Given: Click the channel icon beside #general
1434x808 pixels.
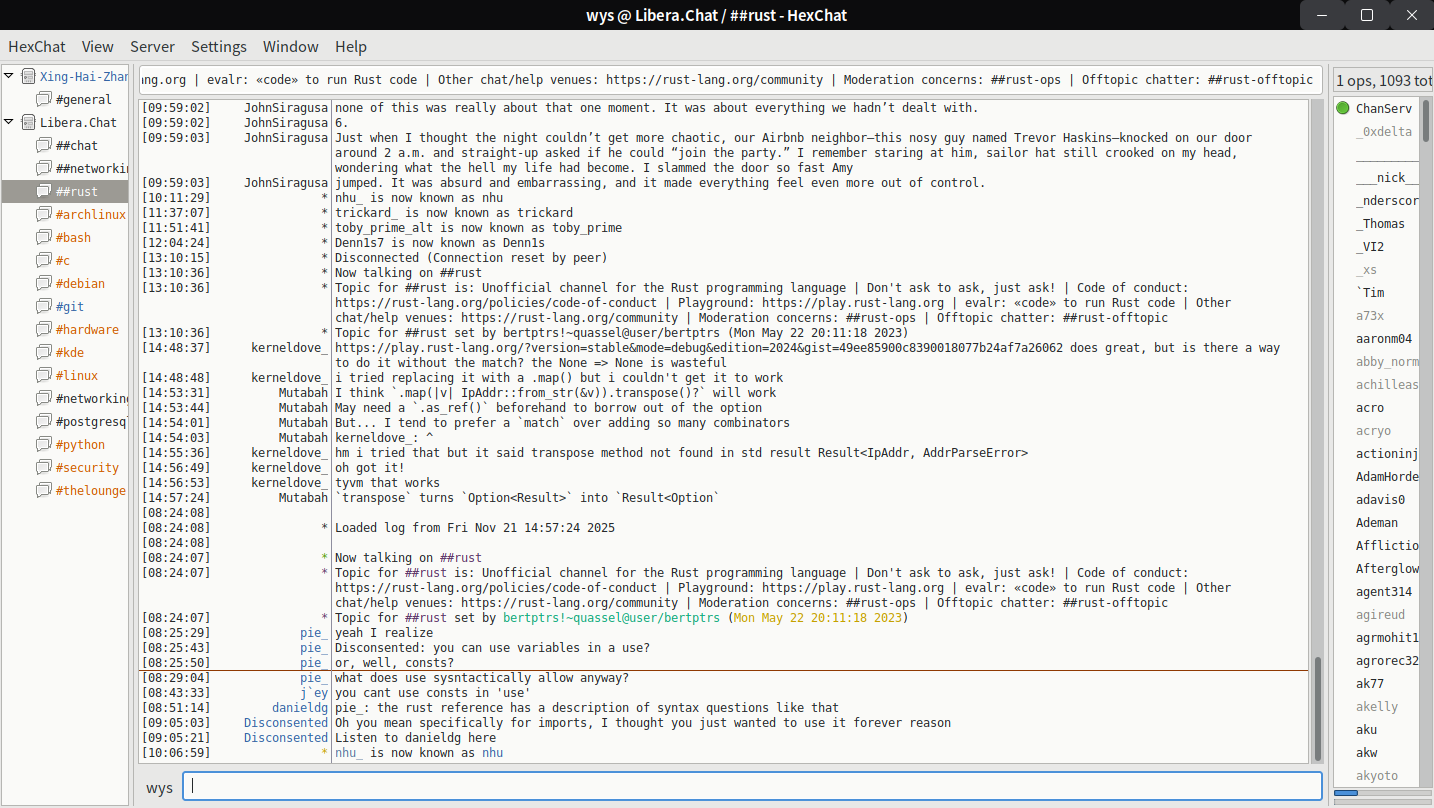Looking at the screenshot, I should [44, 99].
